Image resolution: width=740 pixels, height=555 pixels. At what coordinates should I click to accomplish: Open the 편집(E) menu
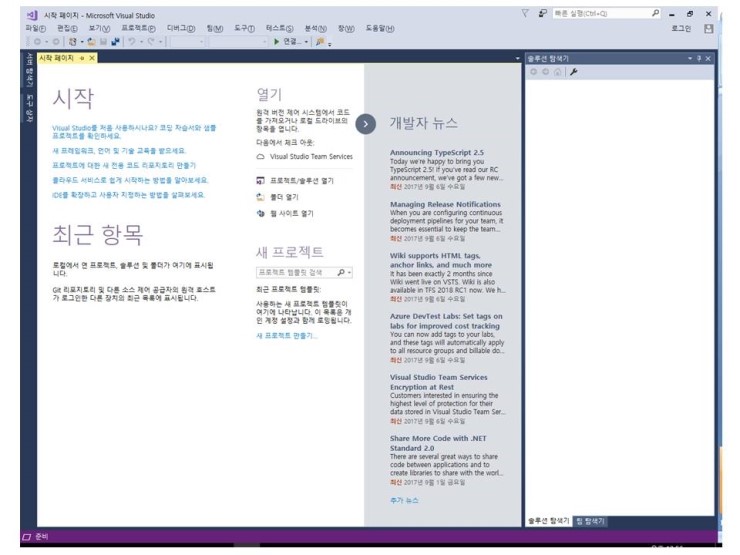[67, 29]
